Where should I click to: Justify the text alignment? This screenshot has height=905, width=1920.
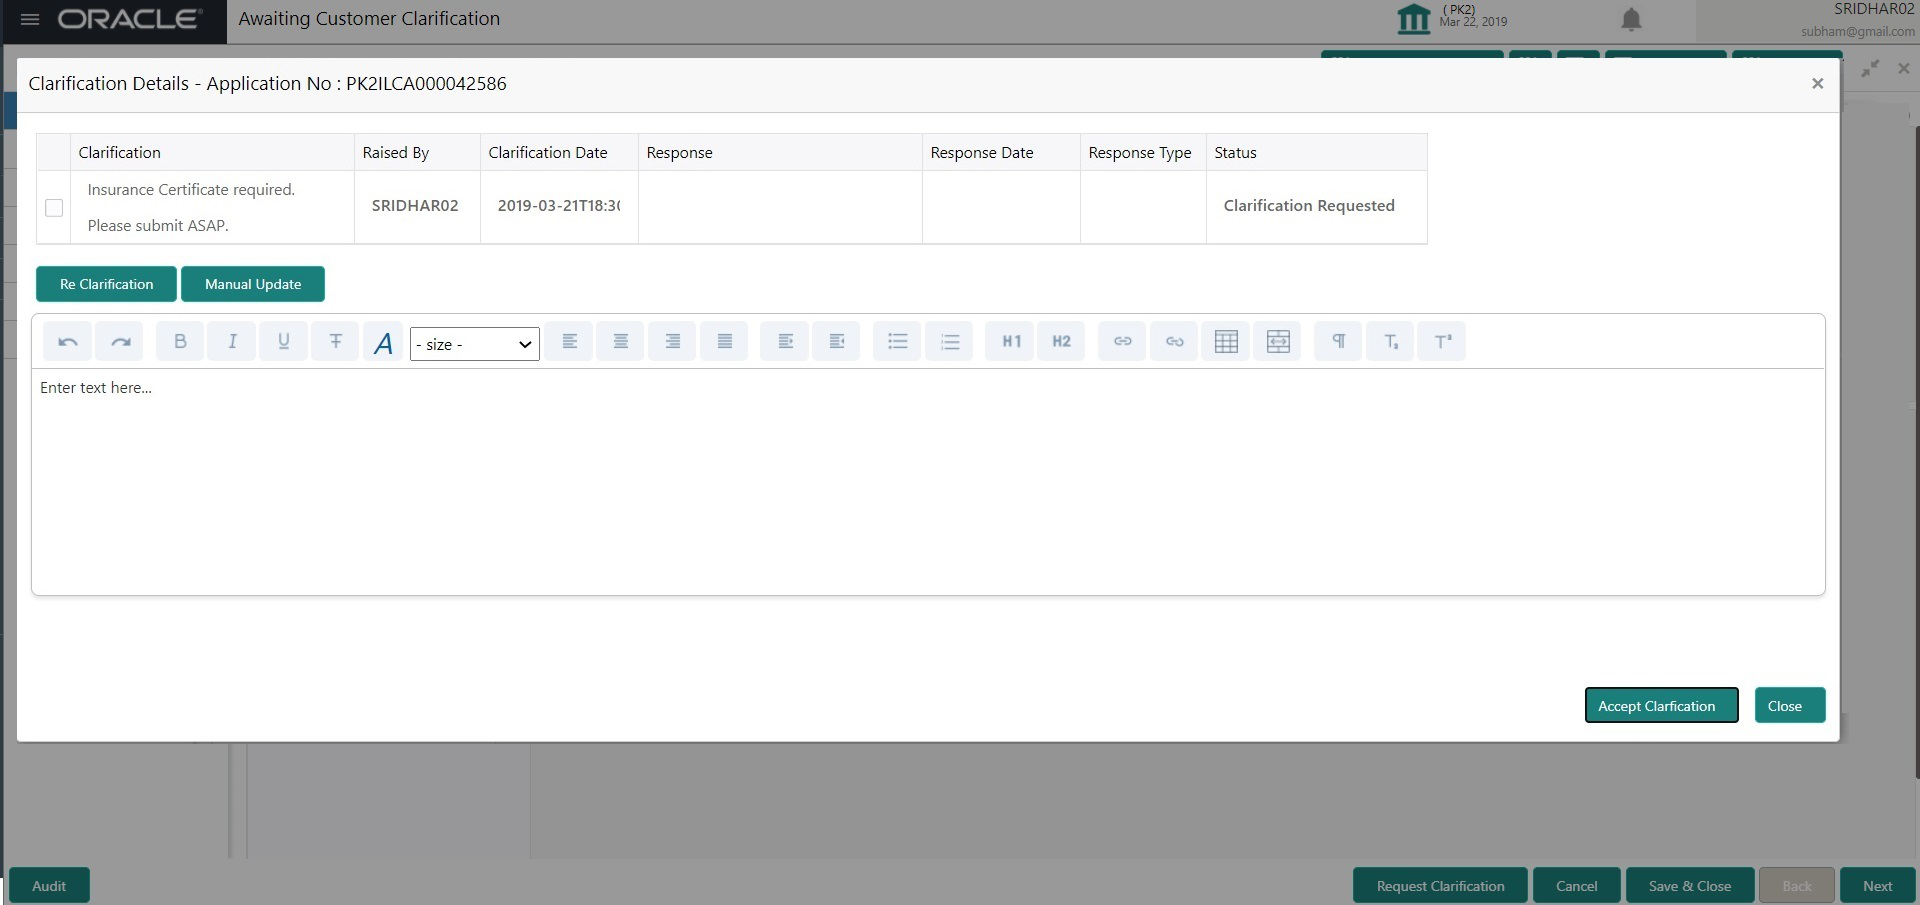click(725, 342)
